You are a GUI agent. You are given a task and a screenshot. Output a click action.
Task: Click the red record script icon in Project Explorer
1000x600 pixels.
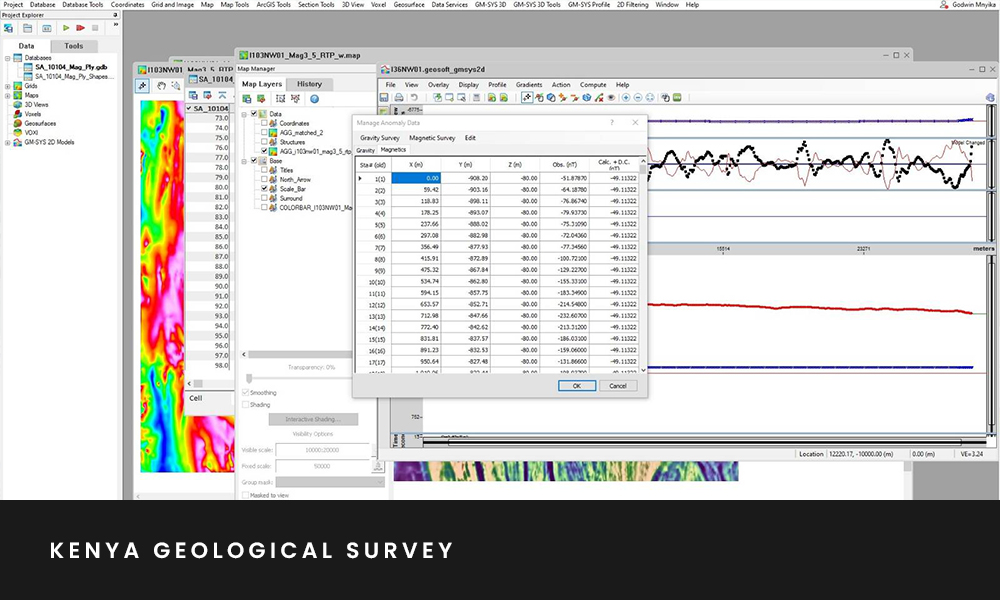(x=80, y=28)
